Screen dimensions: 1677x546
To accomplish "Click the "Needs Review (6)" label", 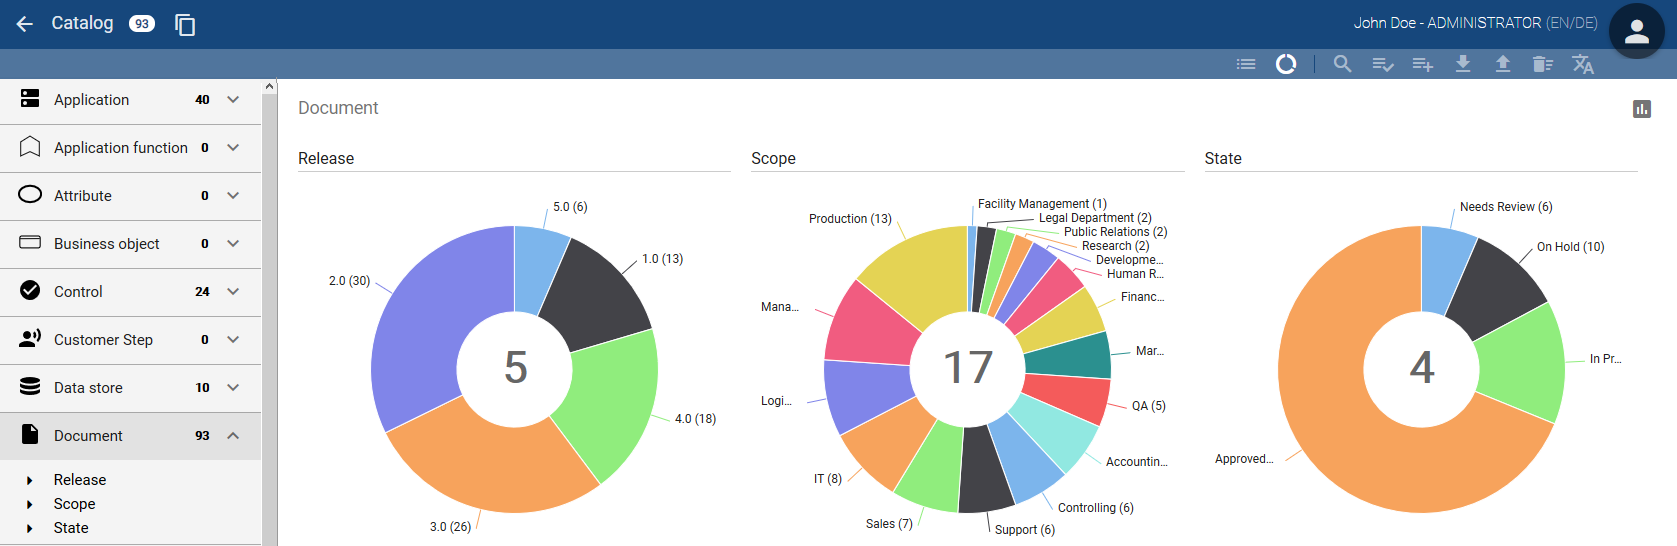I will (1506, 207).
